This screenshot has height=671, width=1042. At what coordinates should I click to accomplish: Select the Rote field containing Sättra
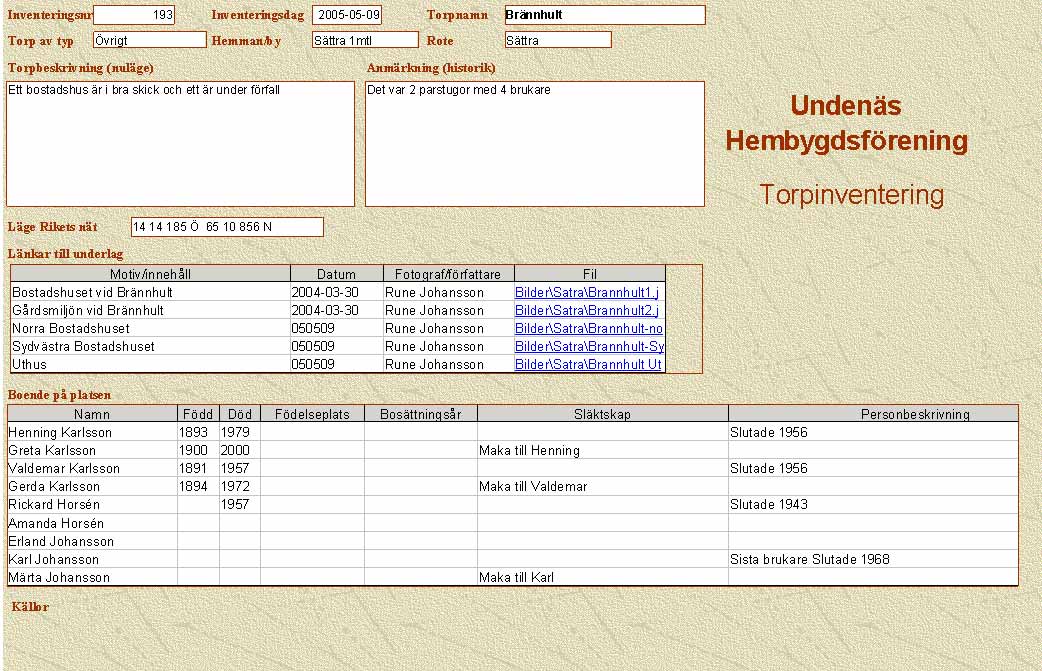pos(557,40)
